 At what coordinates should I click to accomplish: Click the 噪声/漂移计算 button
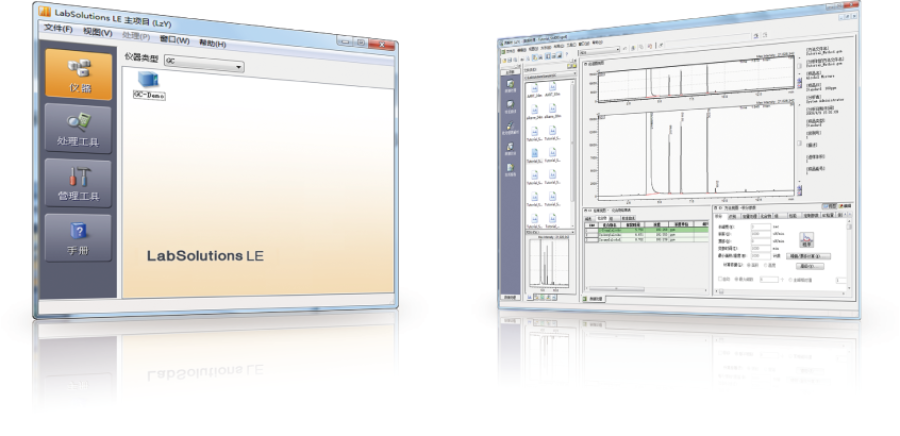[x=808, y=256]
